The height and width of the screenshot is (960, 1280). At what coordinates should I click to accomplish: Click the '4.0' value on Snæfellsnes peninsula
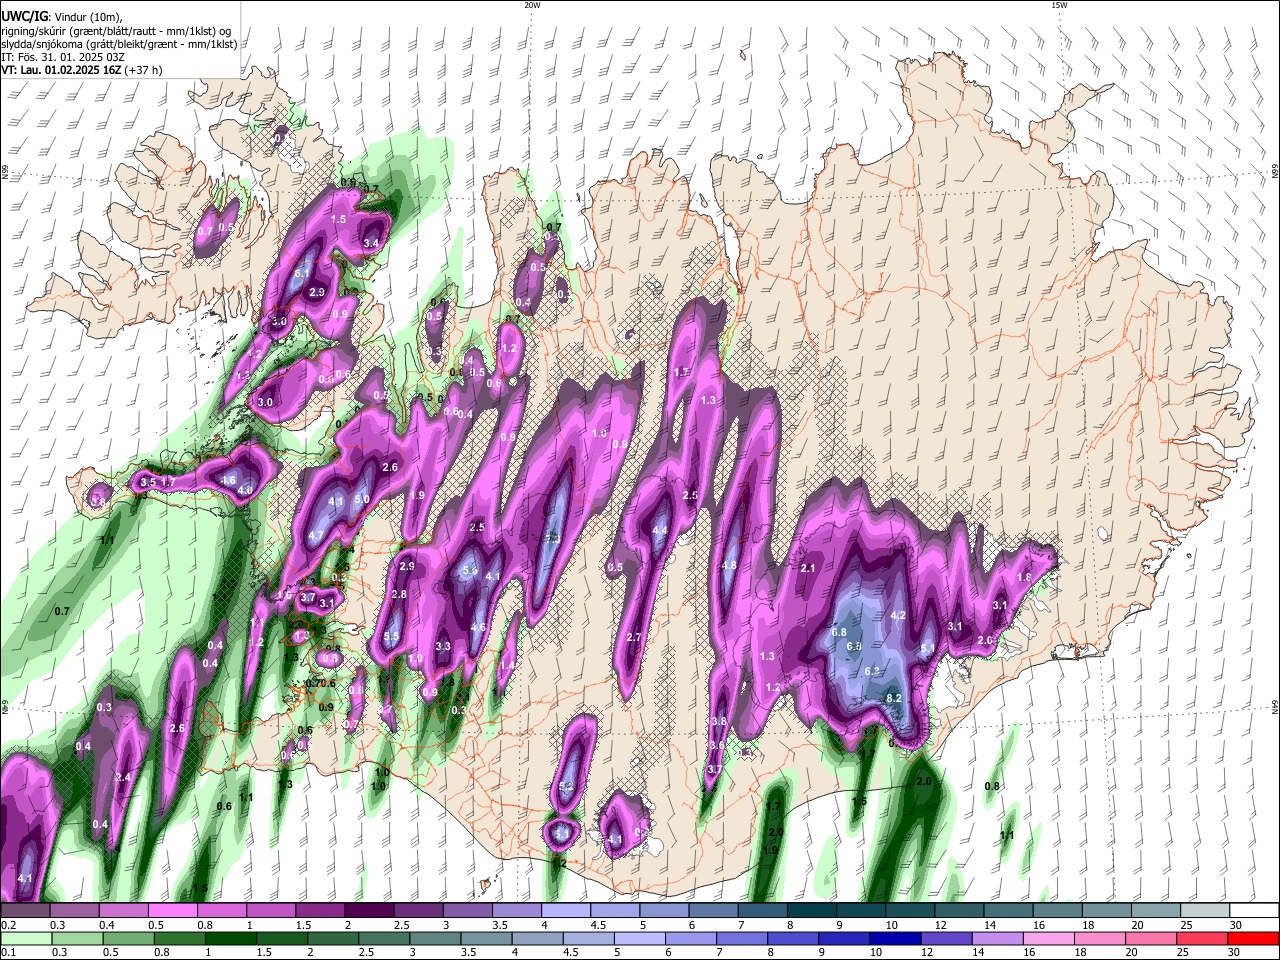tap(245, 490)
